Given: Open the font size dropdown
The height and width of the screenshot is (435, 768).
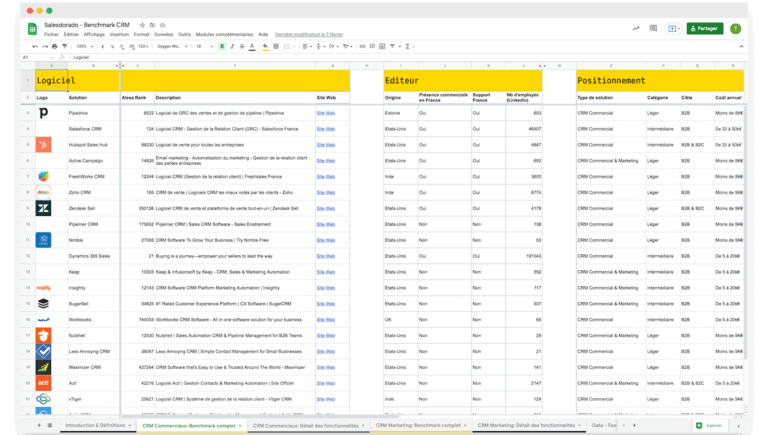Looking at the screenshot, I should 204,47.
